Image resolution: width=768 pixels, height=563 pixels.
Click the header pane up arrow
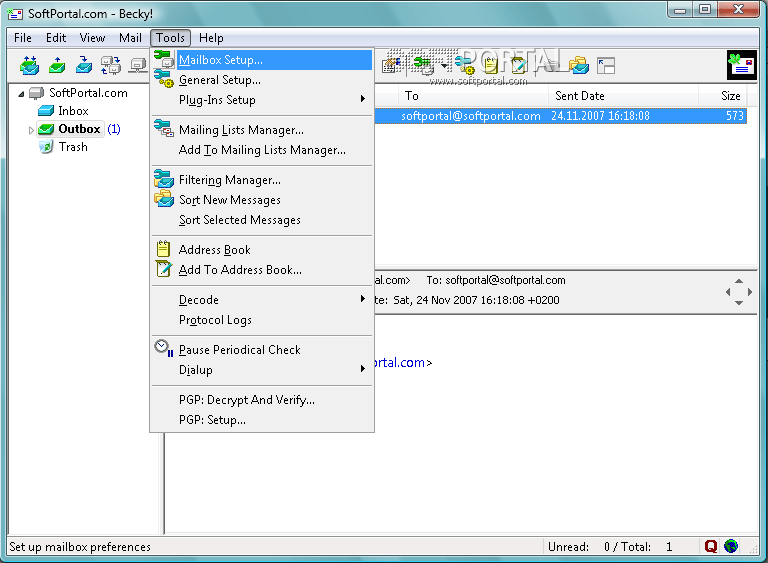[739, 281]
